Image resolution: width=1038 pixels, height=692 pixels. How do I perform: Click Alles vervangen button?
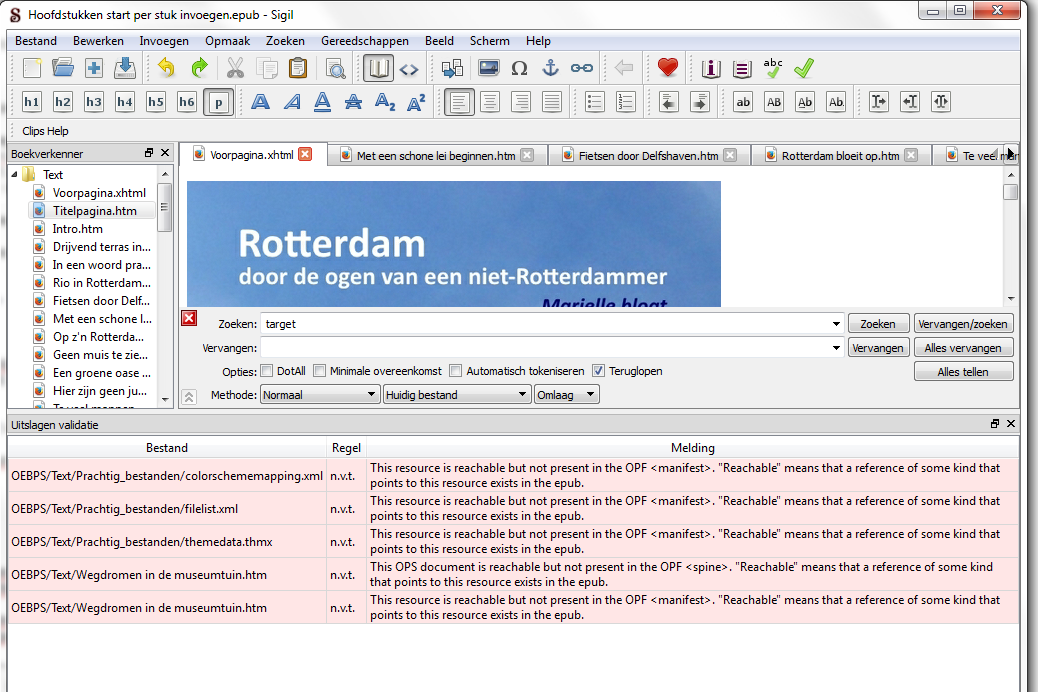coord(963,348)
